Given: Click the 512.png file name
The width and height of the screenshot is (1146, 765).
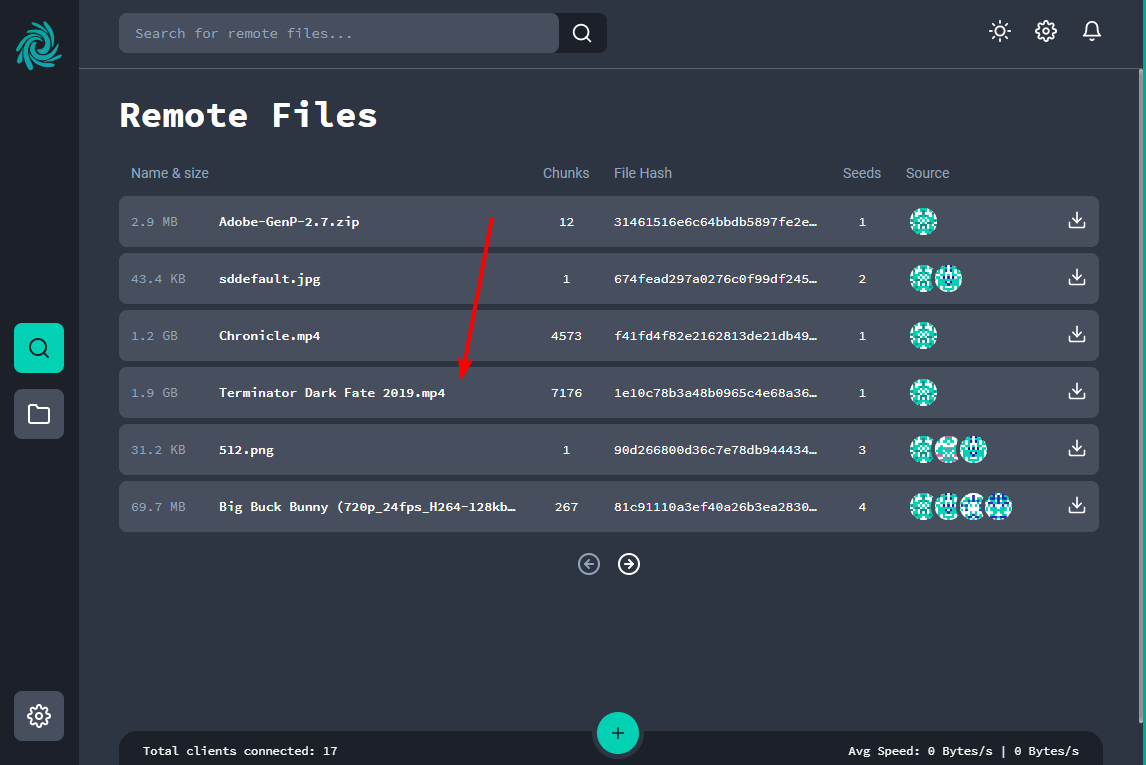Looking at the screenshot, I should 246,450.
